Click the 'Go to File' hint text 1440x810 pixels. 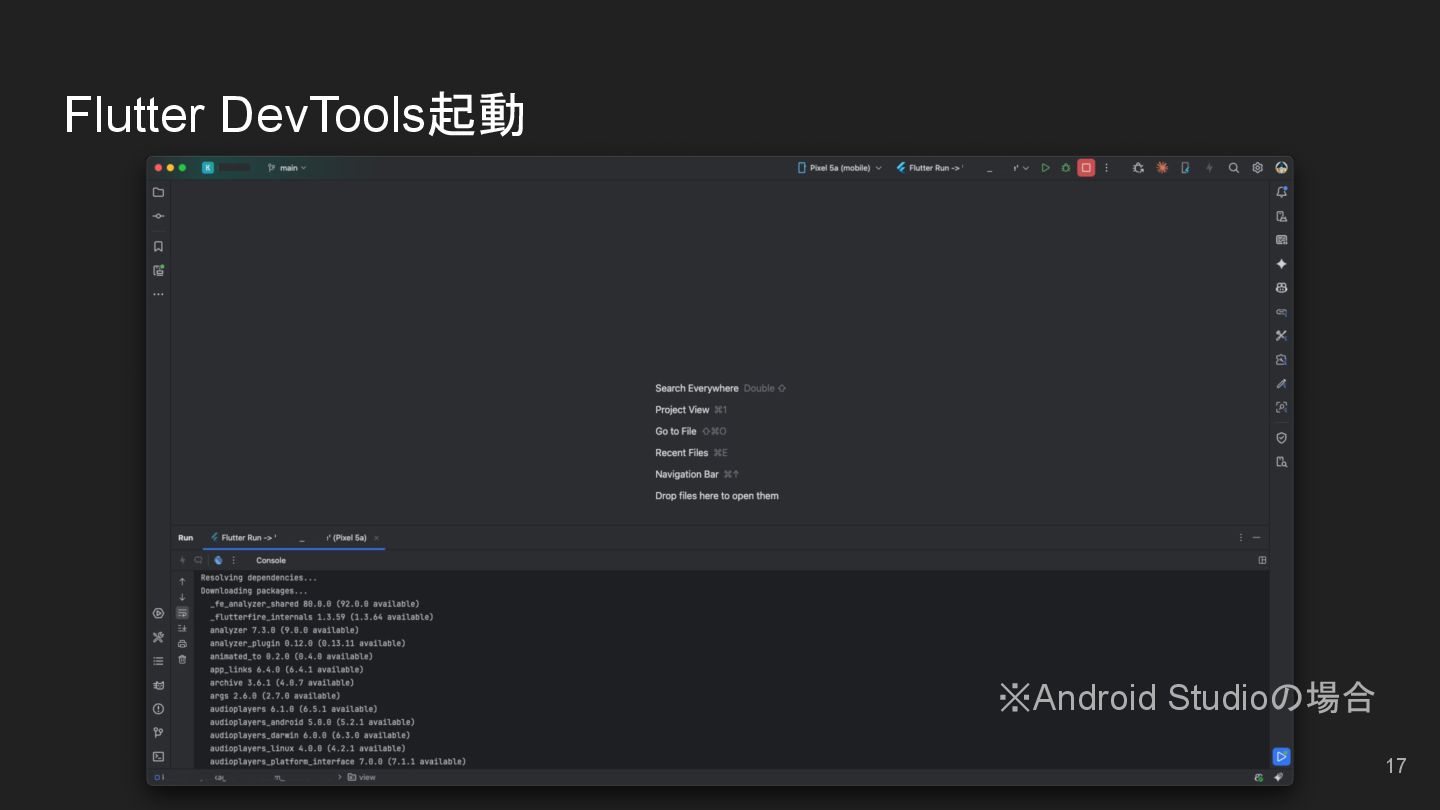tap(676, 431)
